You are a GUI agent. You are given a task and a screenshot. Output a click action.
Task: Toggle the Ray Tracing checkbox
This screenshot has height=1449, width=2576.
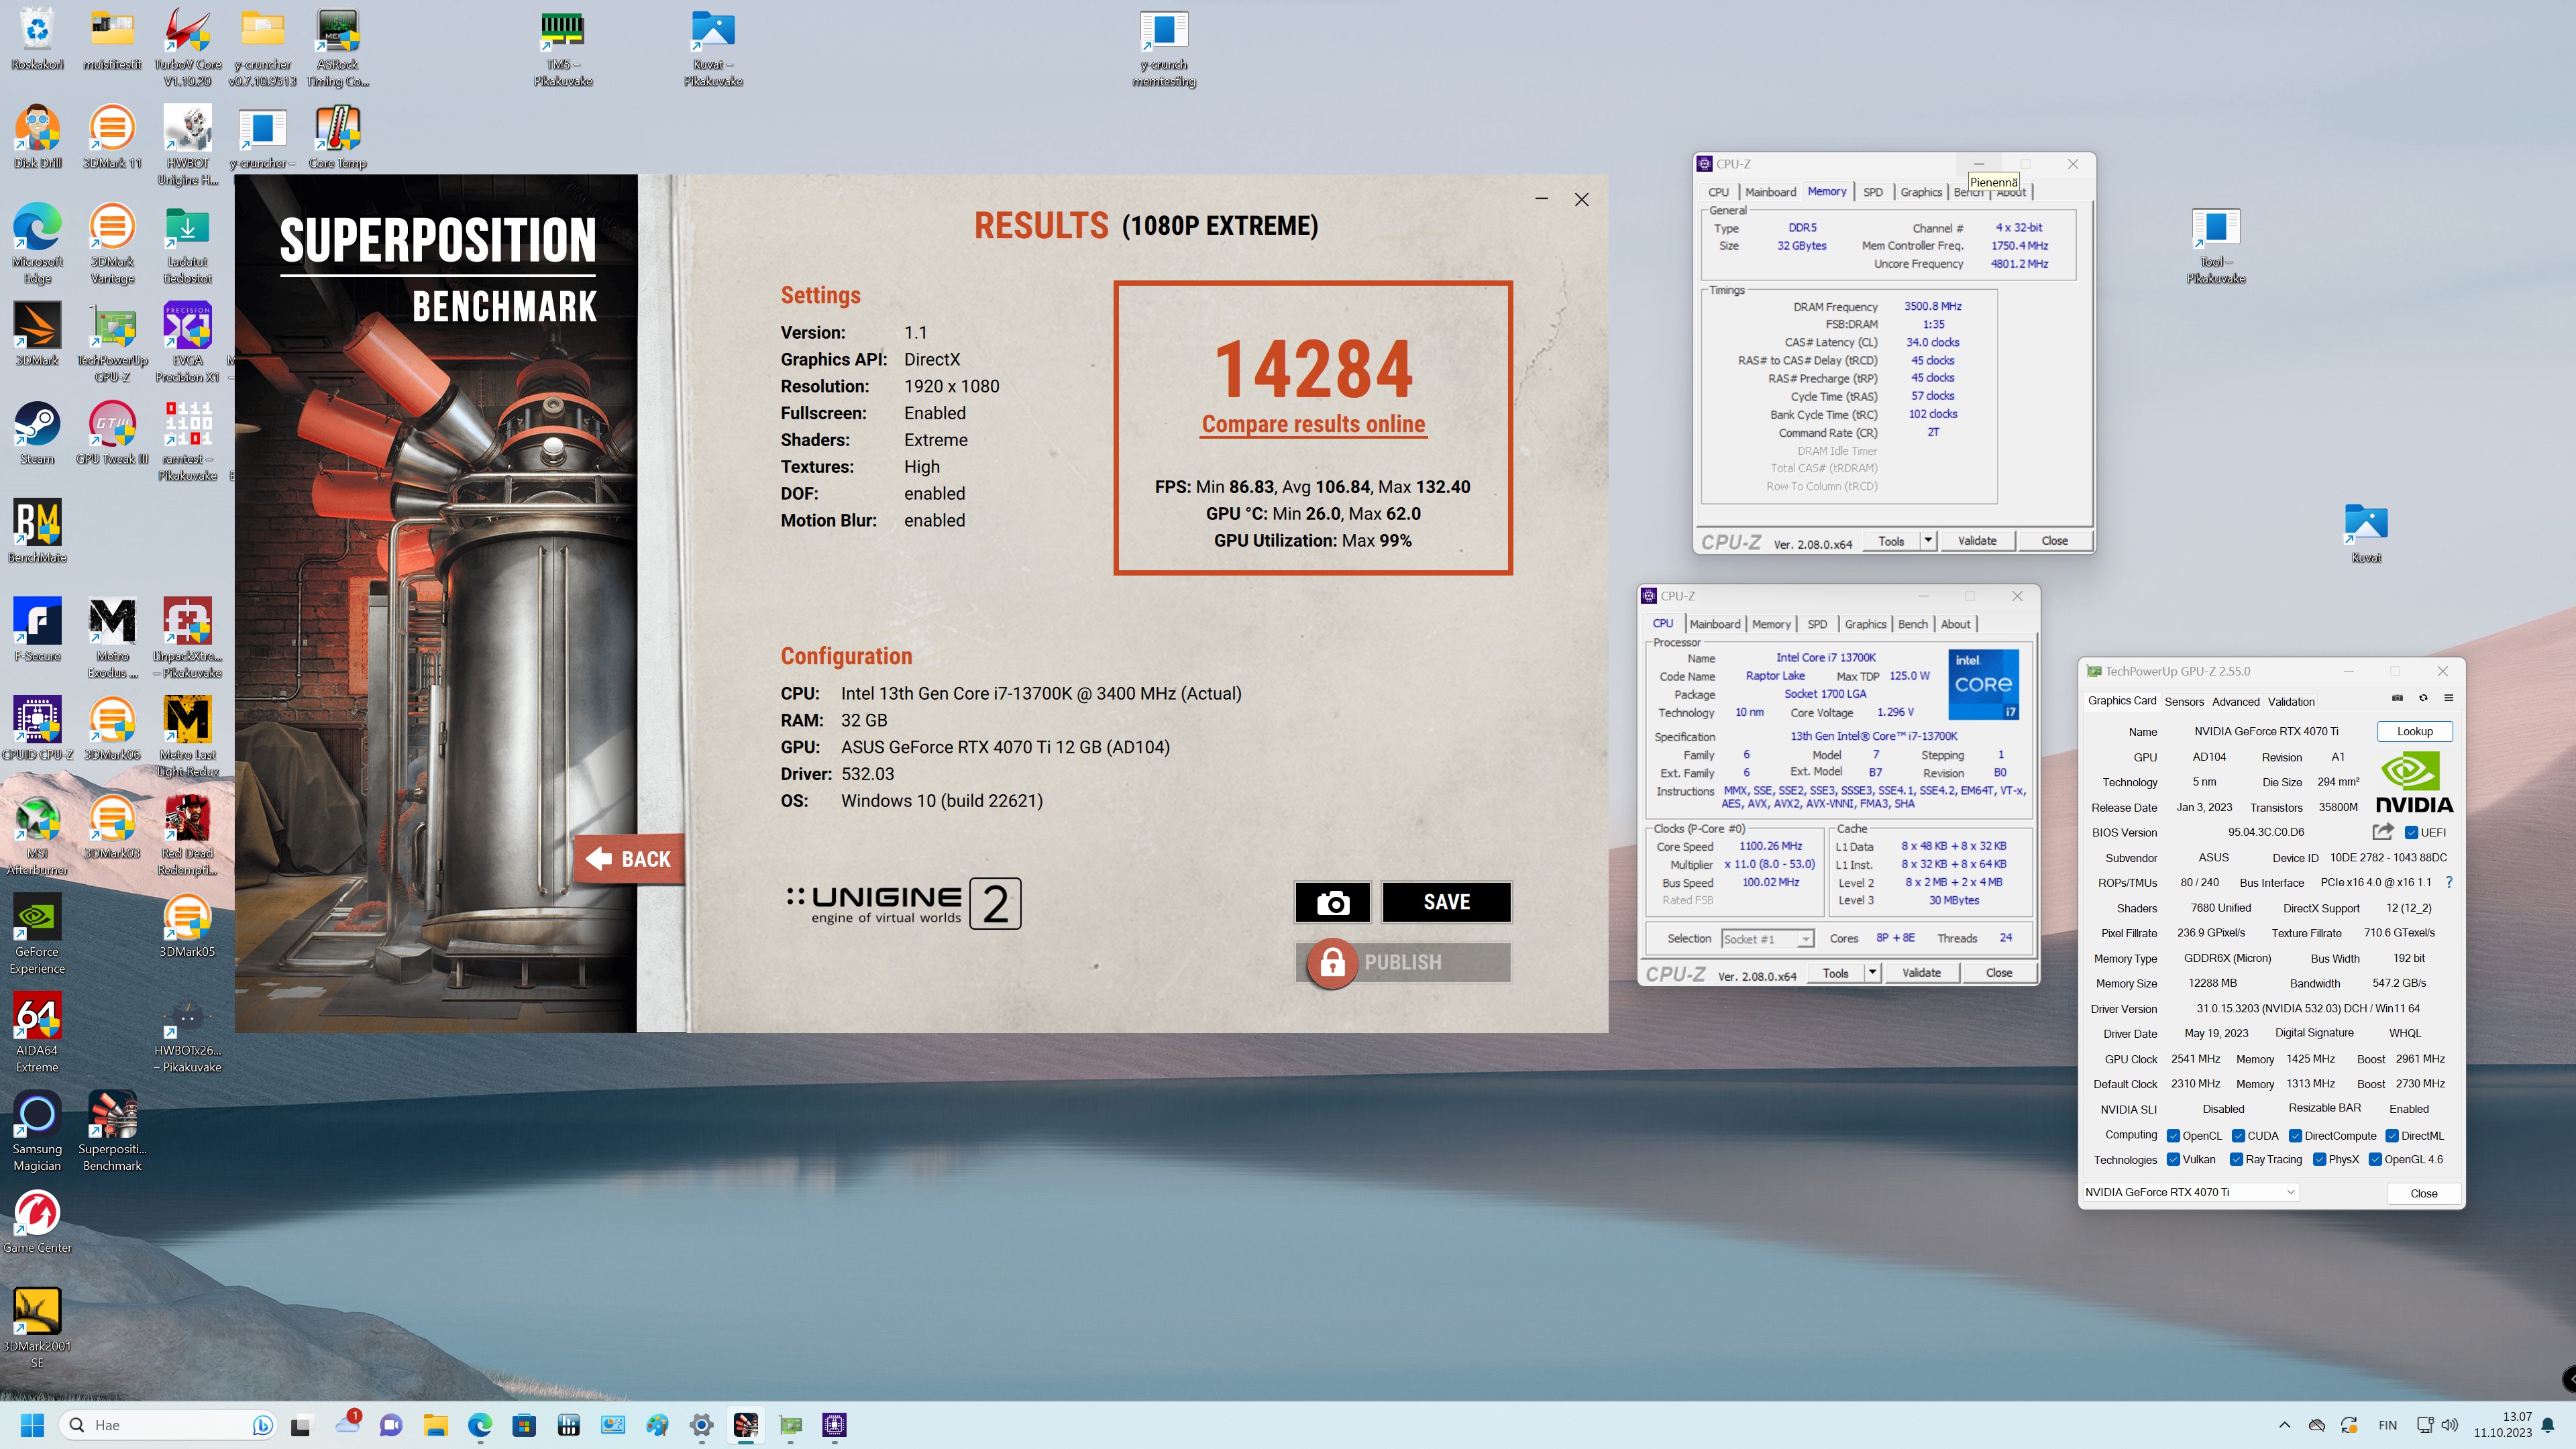pos(2236,1159)
